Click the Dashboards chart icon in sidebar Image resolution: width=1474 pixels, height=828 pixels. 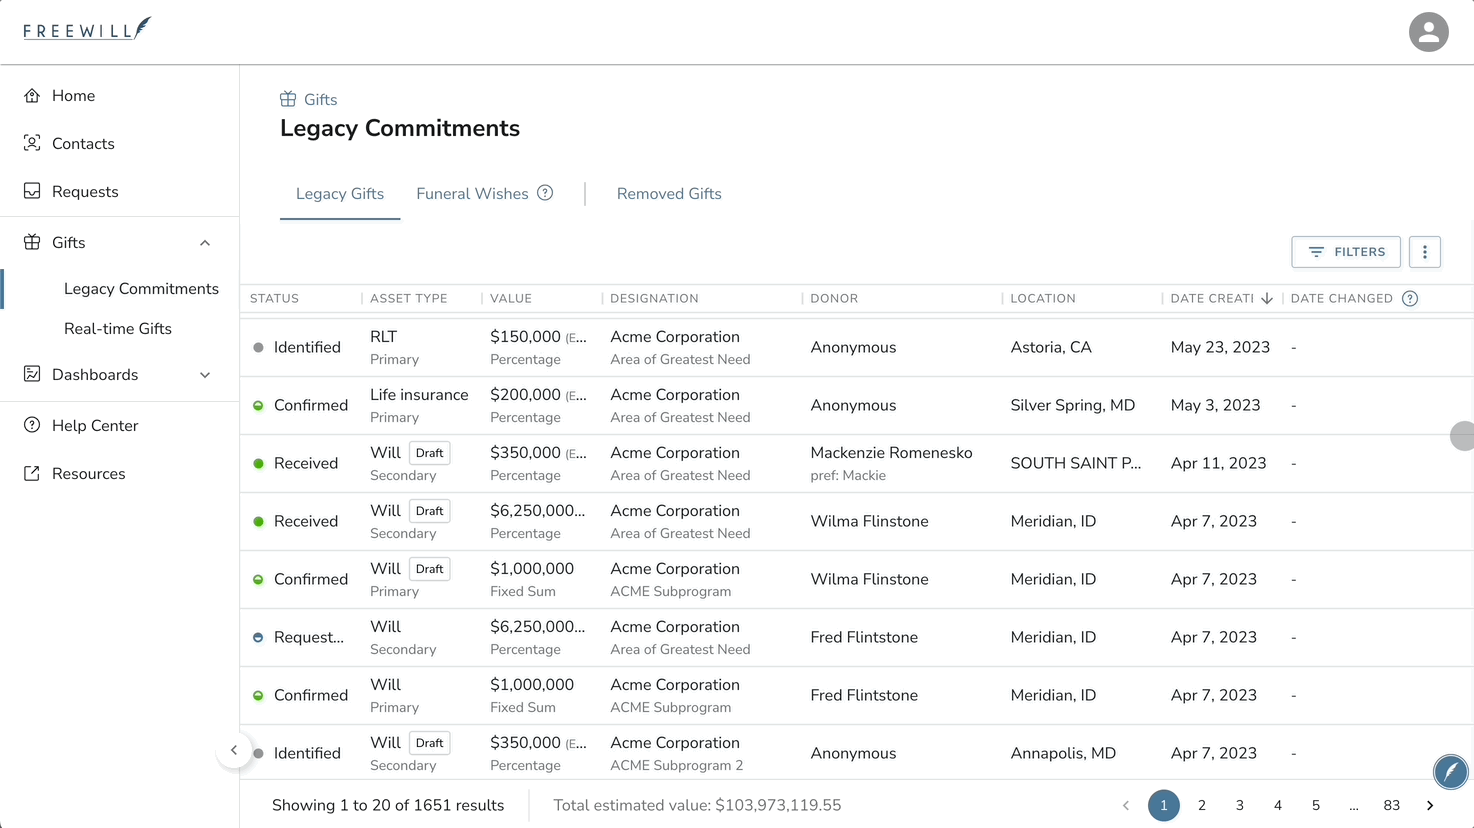pos(32,375)
